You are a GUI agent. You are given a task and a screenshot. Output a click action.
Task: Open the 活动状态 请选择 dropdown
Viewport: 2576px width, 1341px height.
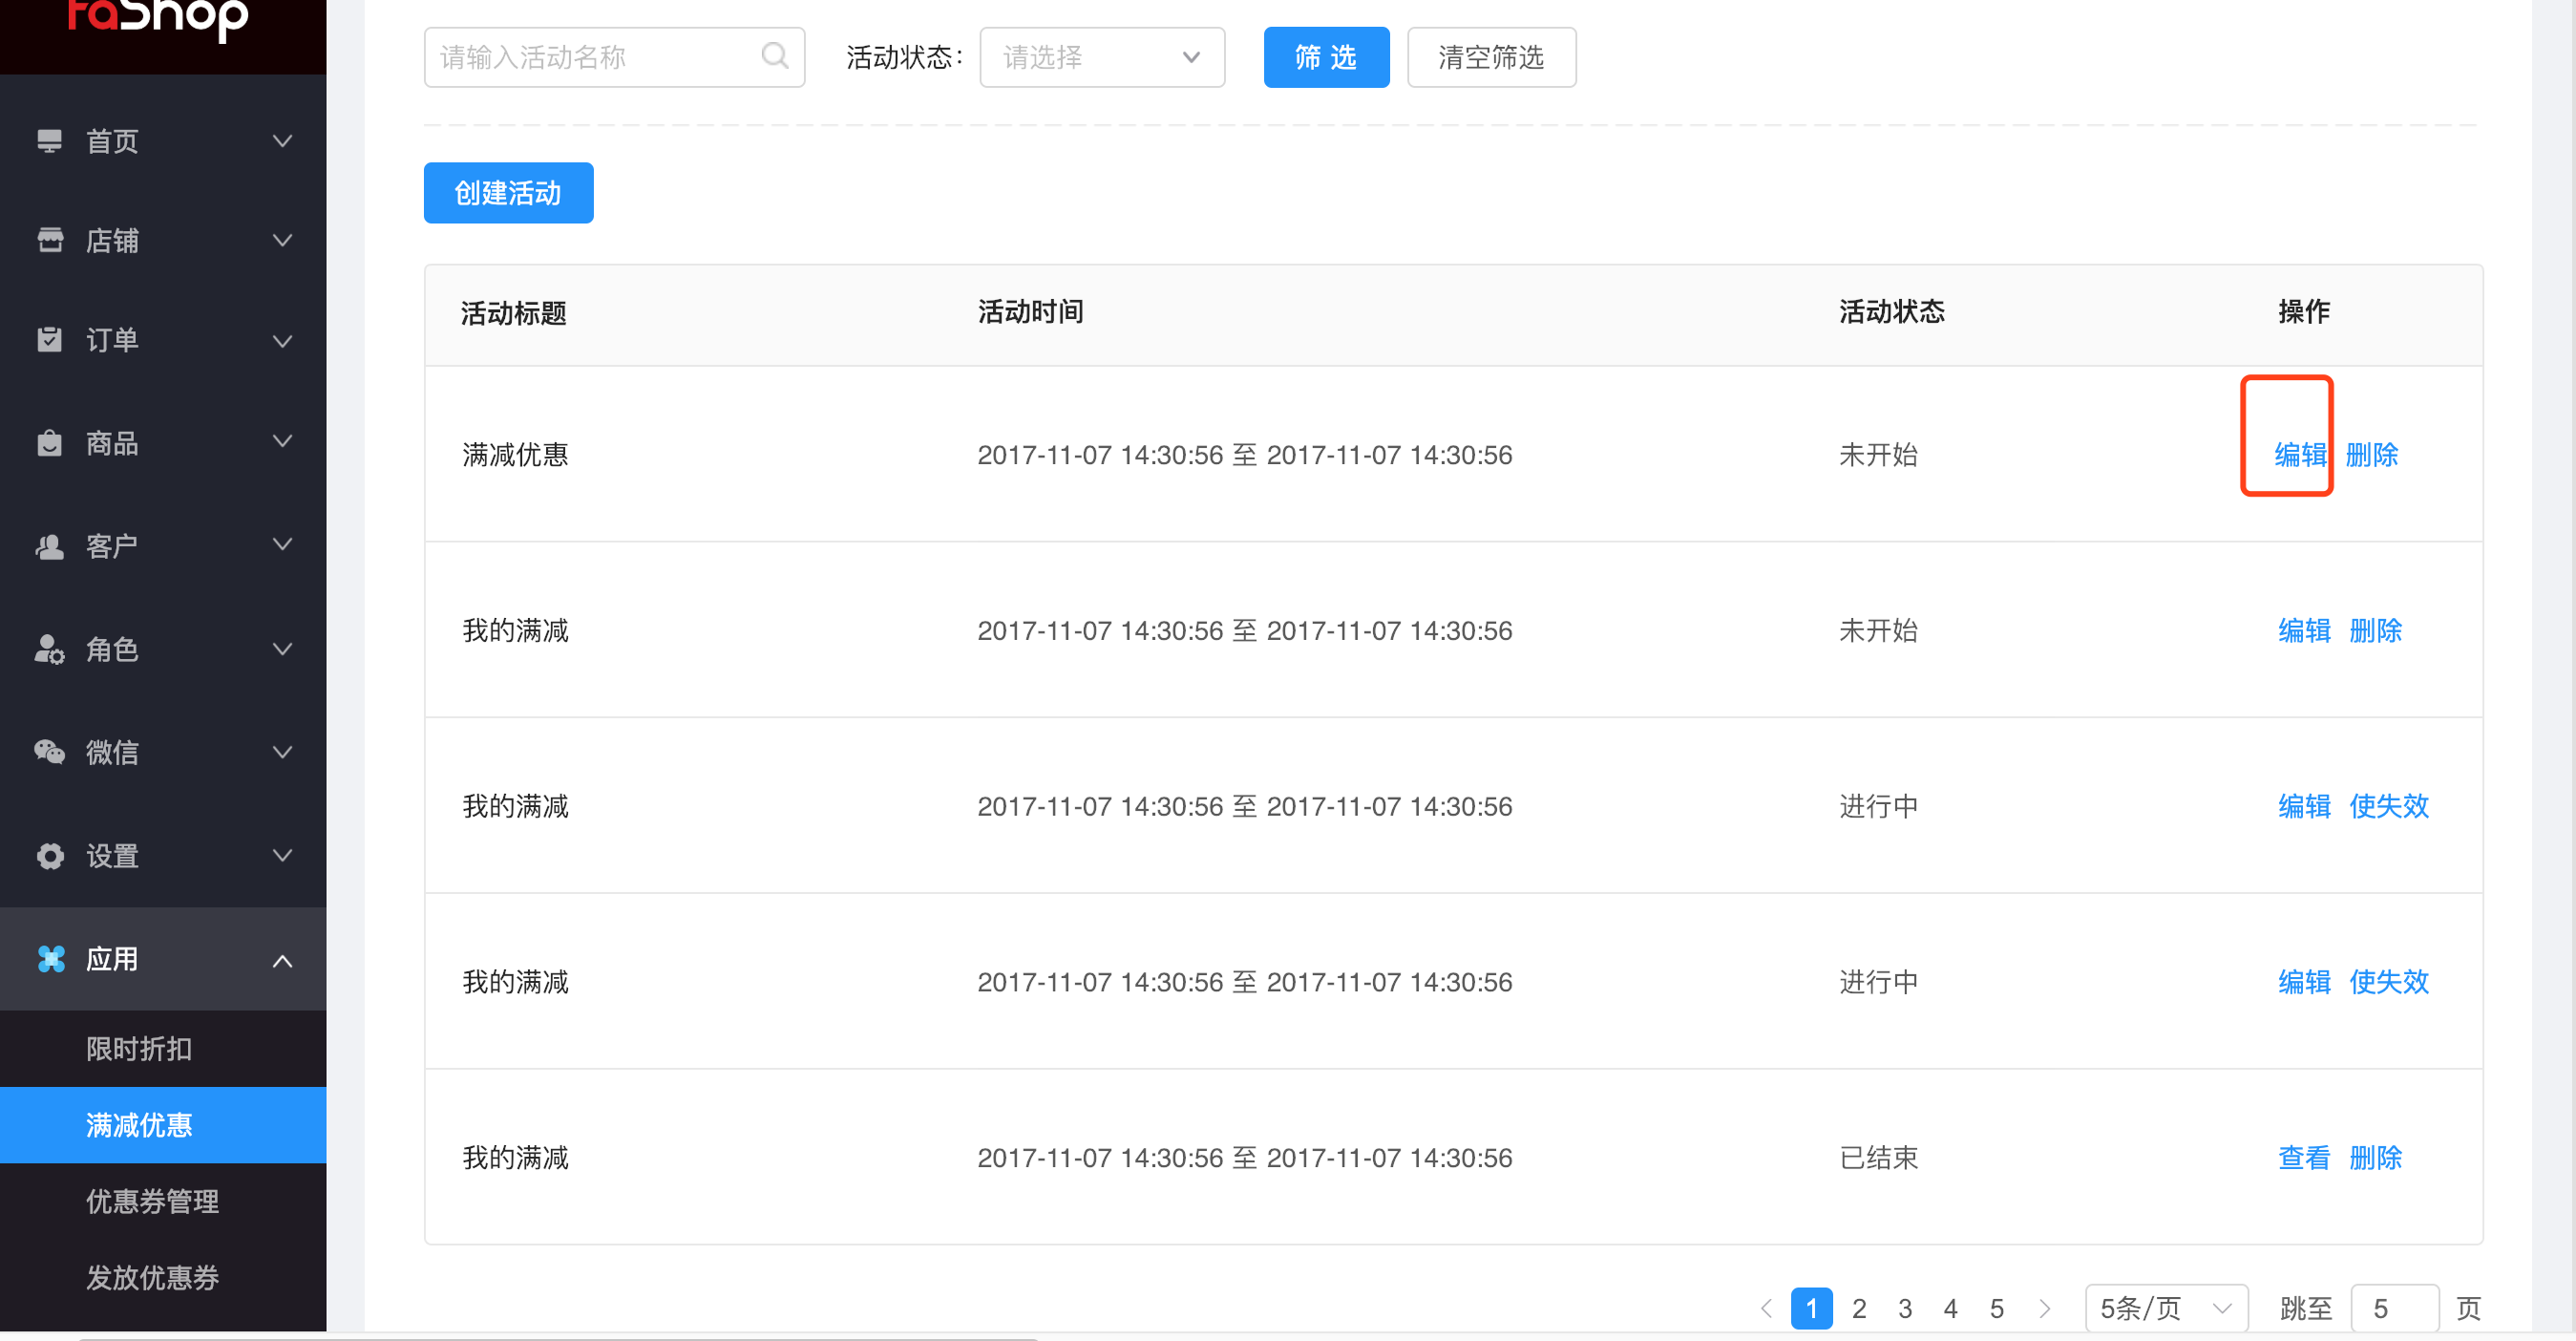point(1101,57)
